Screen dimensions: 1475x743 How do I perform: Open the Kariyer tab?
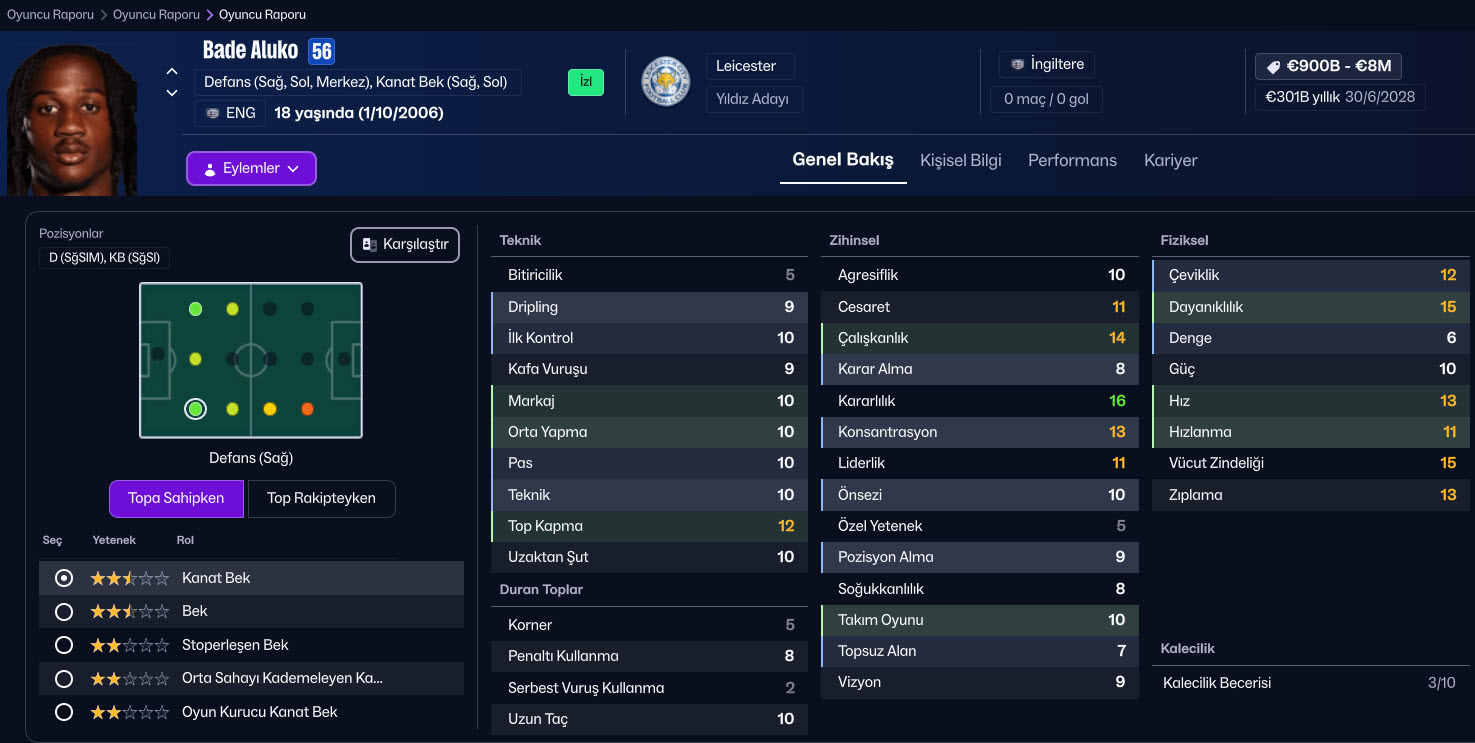click(x=1170, y=160)
